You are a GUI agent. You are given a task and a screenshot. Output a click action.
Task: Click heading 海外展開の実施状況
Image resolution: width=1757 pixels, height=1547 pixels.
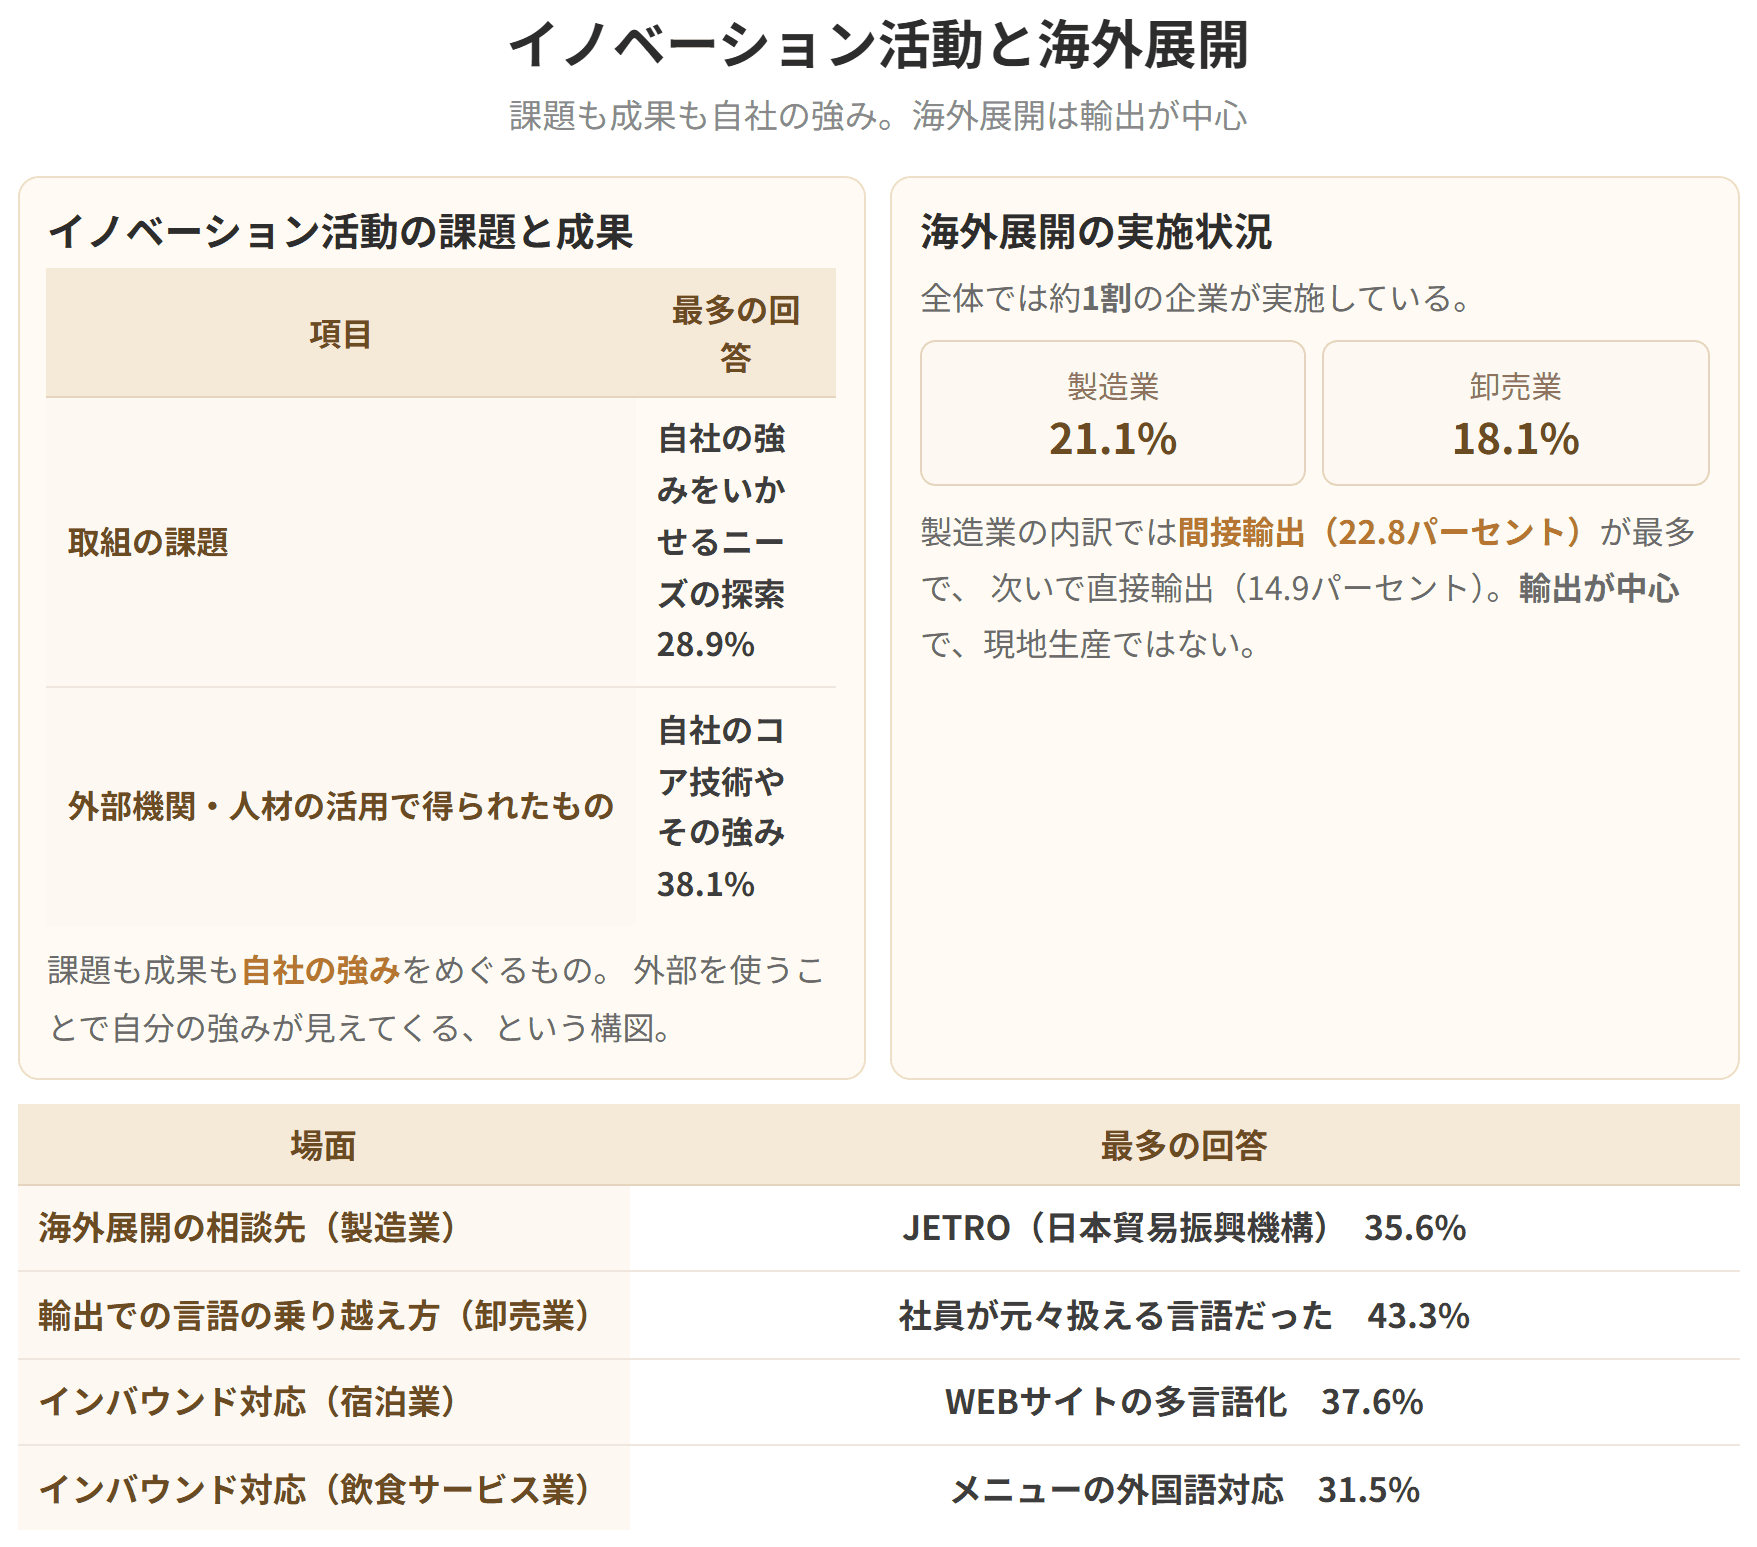point(1095,232)
